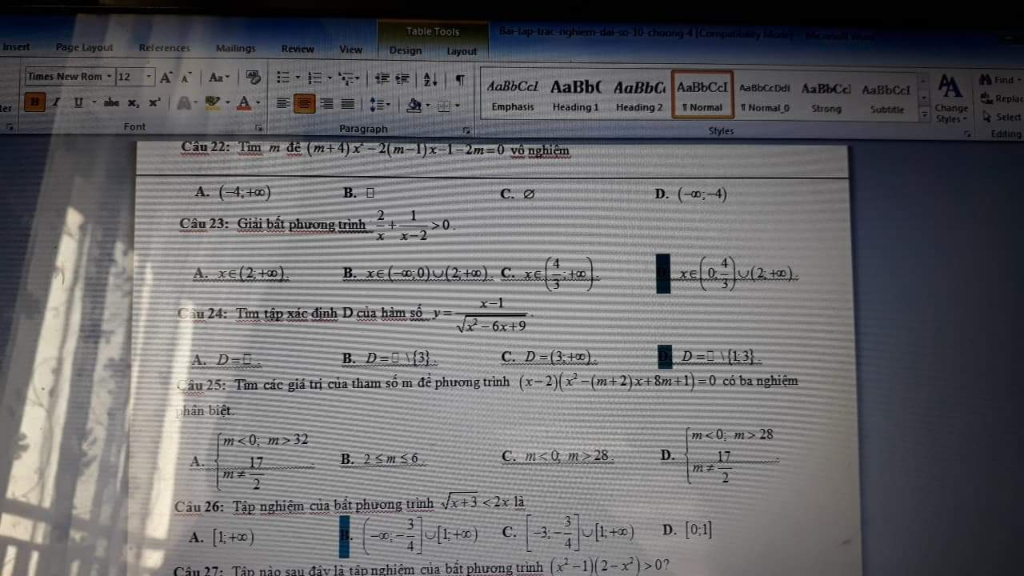Image resolution: width=1024 pixels, height=576 pixels.
Task: Click Line Spacing icon
Action: coord(376,104)
